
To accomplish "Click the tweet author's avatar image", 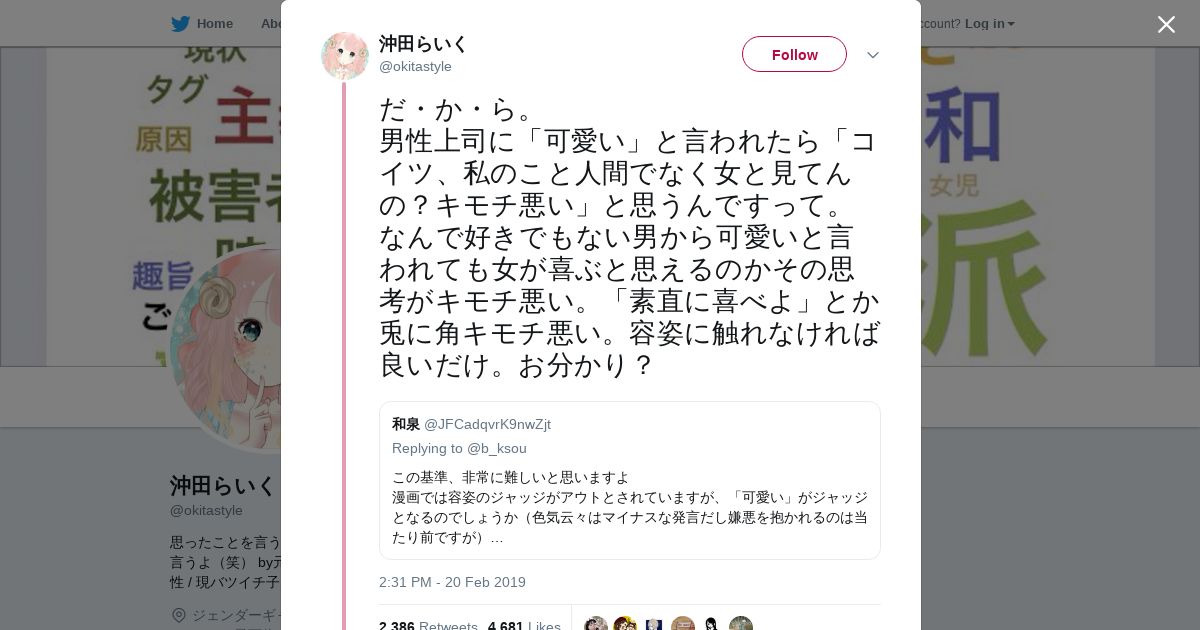I will pos(345,56).
